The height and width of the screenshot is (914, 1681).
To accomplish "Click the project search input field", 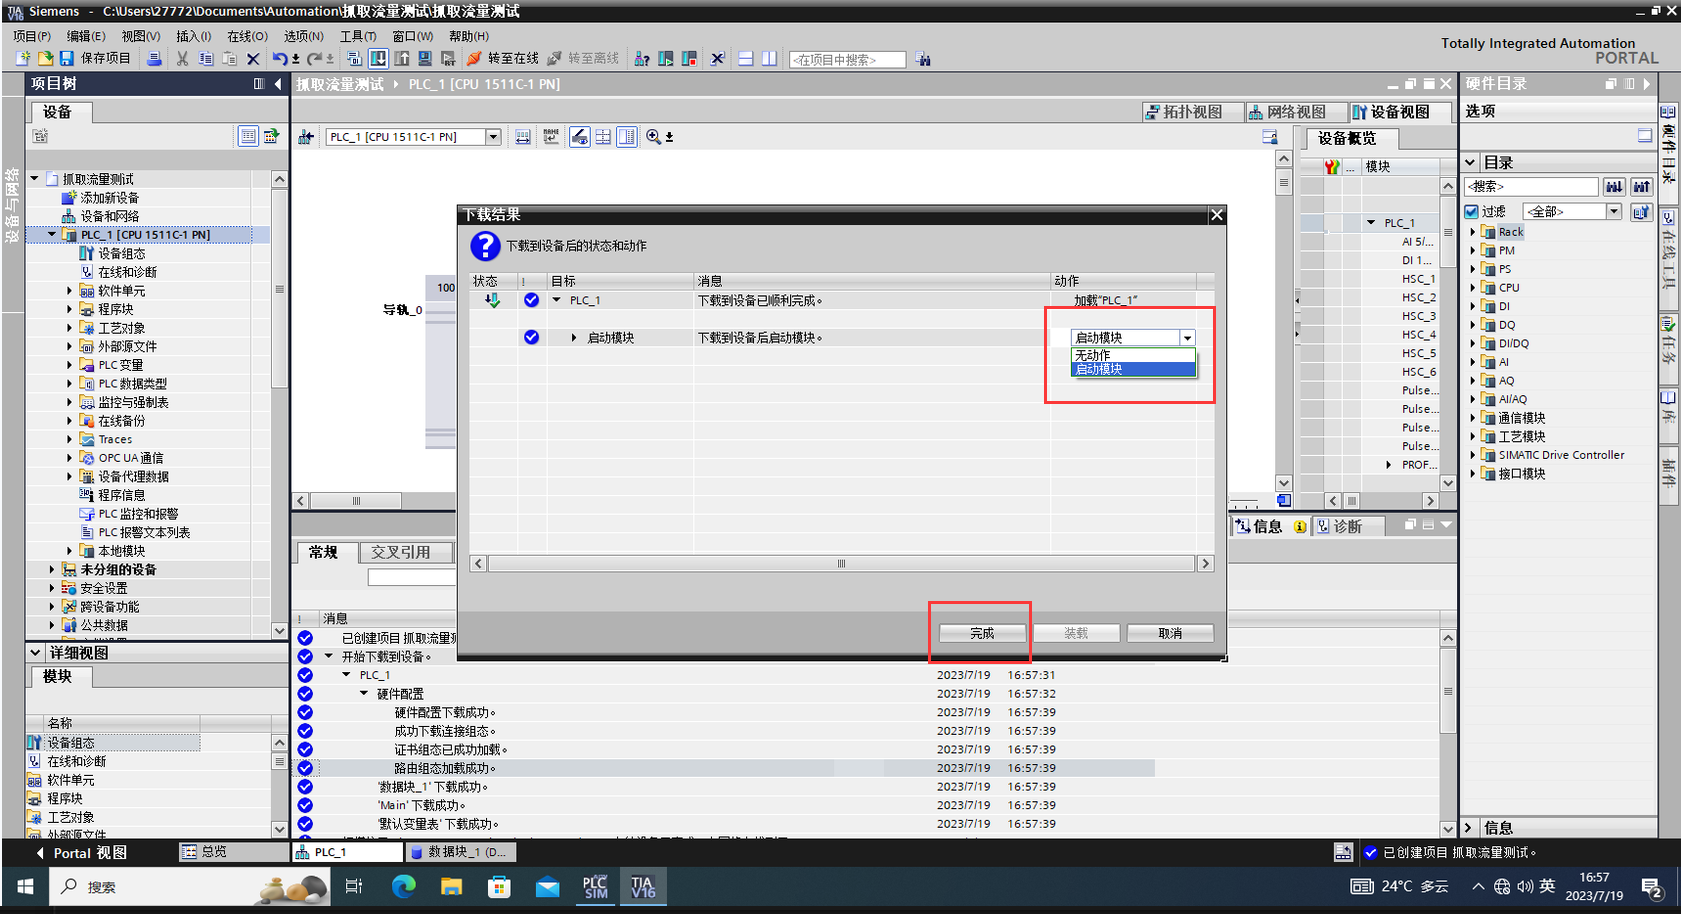I will (847, 60).
